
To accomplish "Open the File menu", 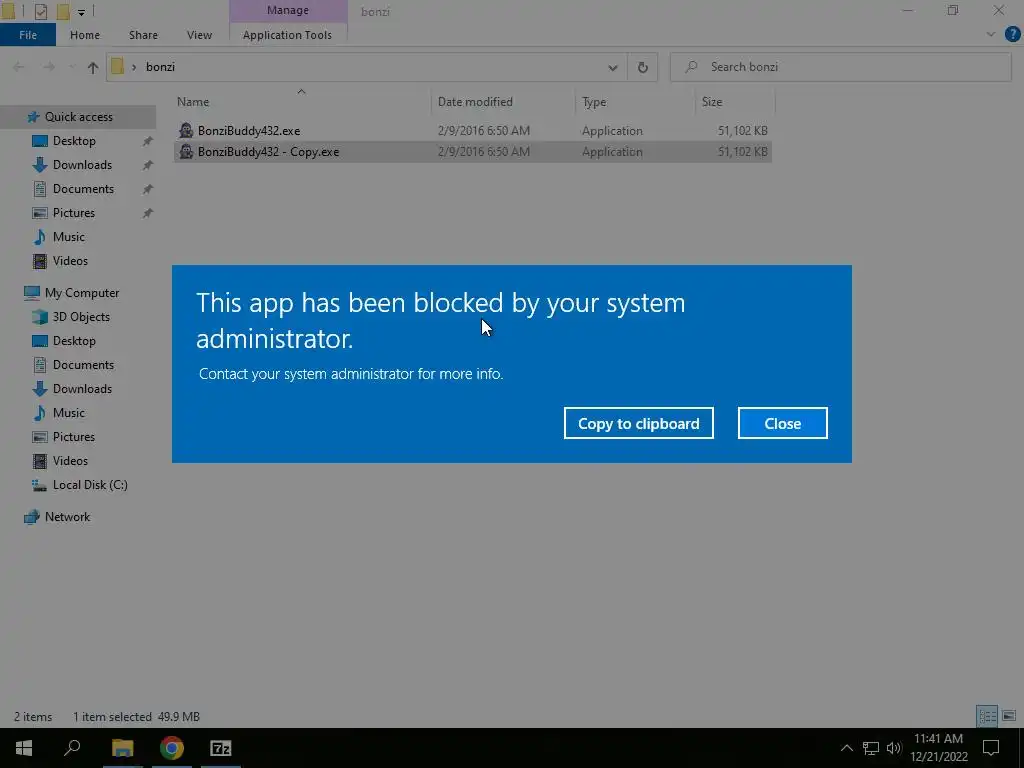I will [28, 35].
